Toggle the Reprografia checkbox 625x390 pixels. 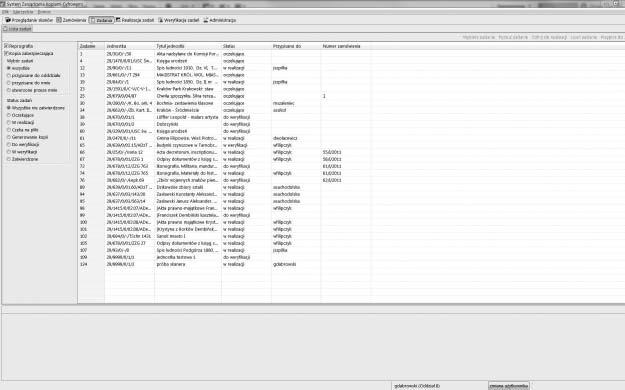click(x=19, y=46)
